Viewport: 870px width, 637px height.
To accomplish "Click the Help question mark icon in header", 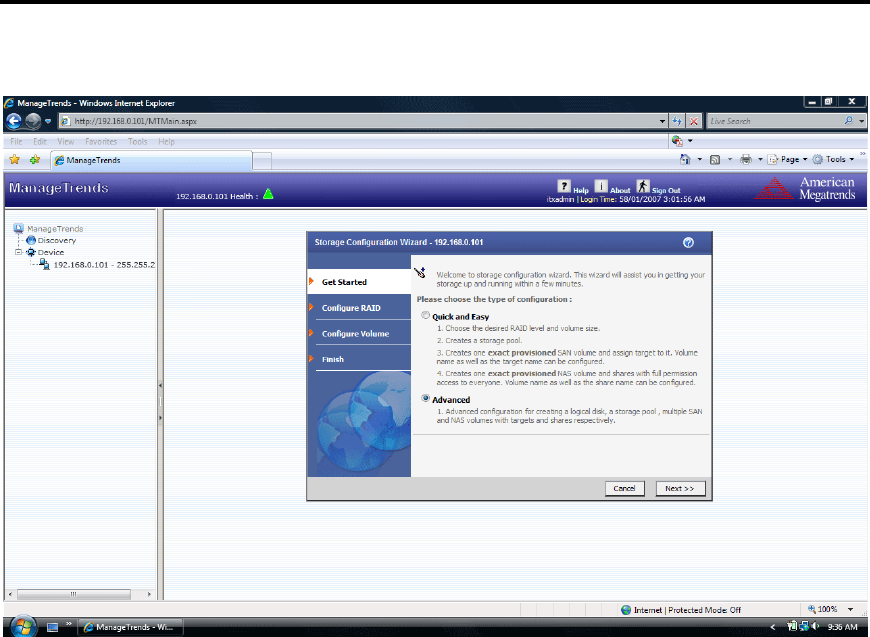I will pos(564,186).
